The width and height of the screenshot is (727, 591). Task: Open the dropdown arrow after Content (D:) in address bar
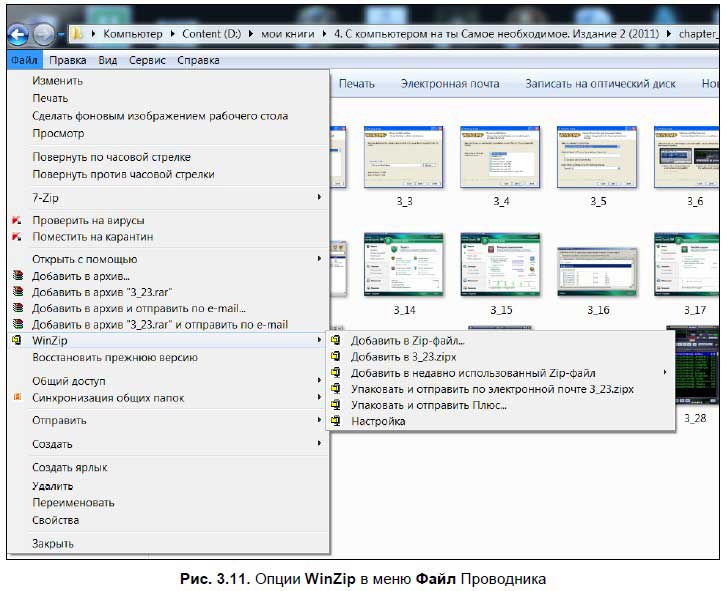pos(251,34)
